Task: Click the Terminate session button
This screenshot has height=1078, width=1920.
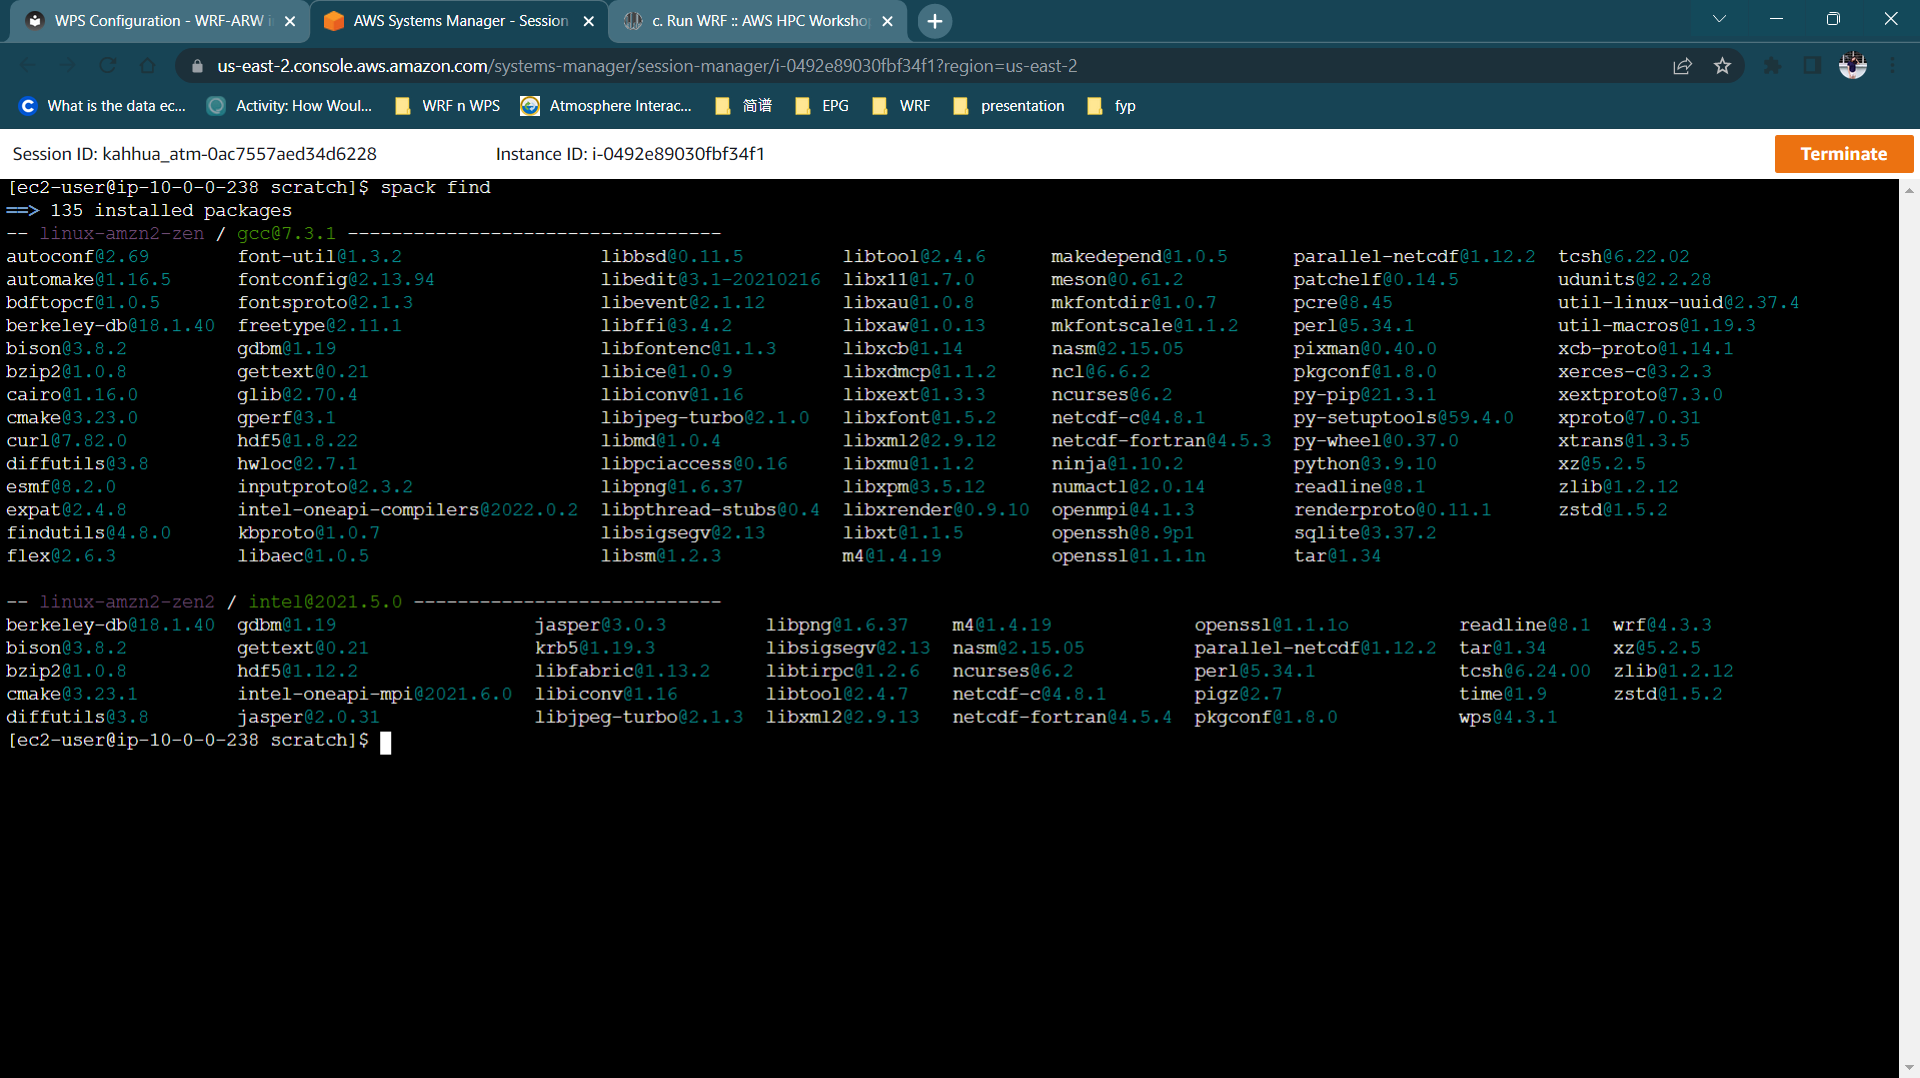Action: (1843, 154)
